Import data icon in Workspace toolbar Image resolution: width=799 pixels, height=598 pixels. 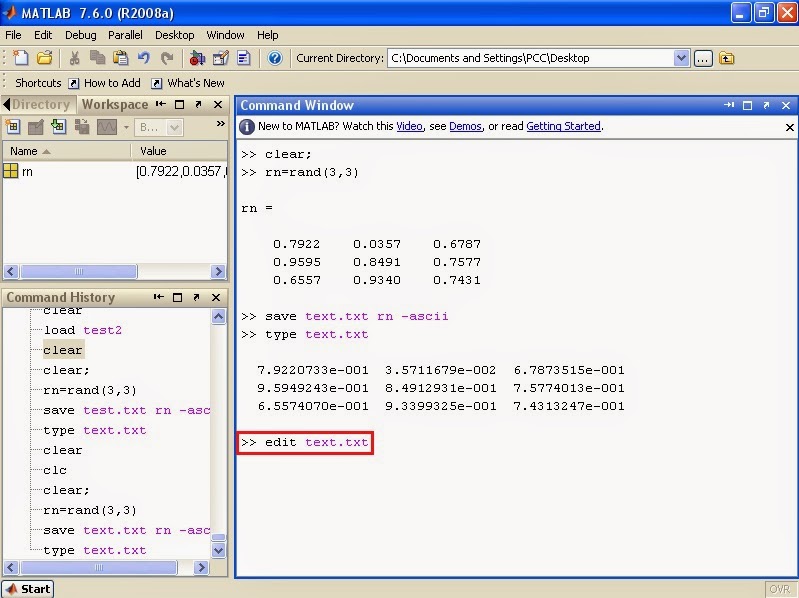point(59,126)
